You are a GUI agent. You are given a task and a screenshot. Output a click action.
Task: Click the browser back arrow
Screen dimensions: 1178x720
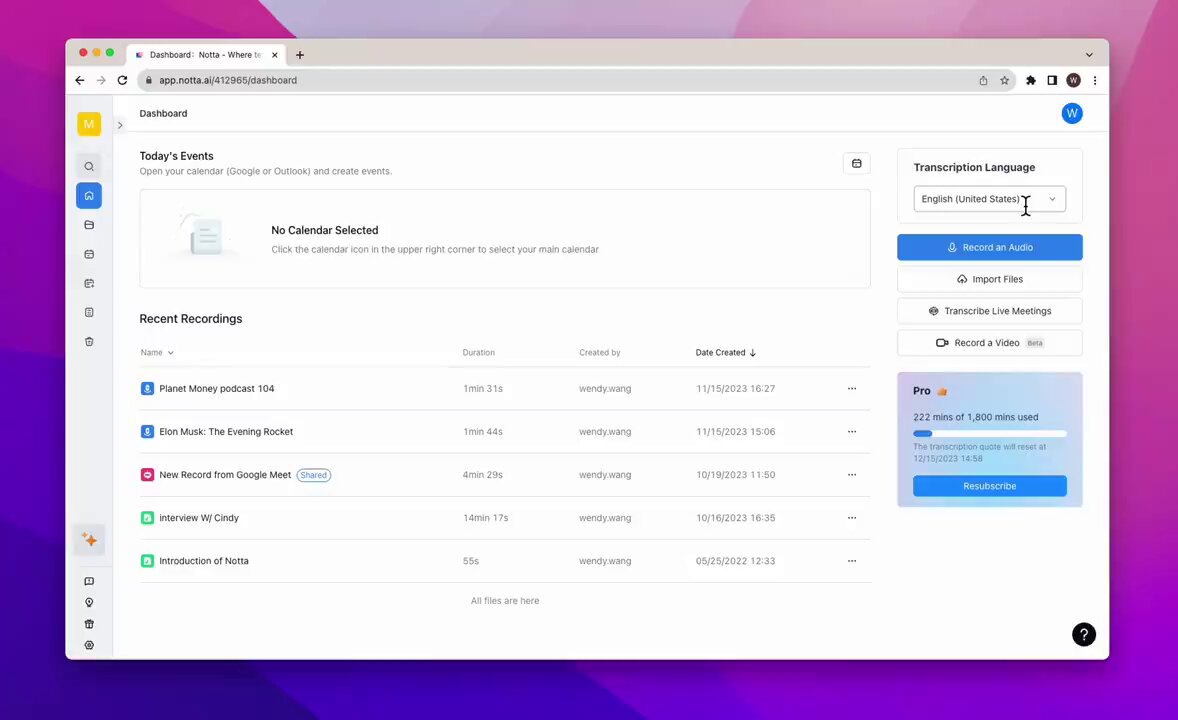coord(80,80)
